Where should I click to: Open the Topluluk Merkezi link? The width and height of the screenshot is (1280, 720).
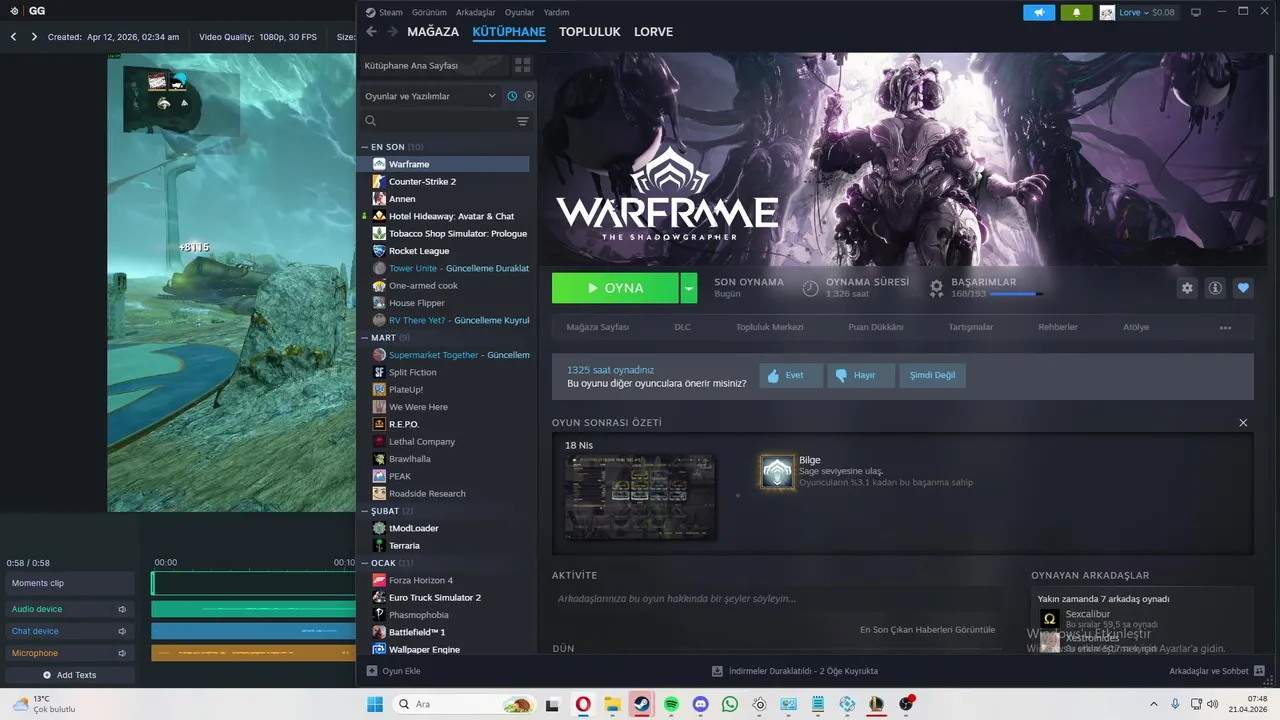tap(770, 327)
